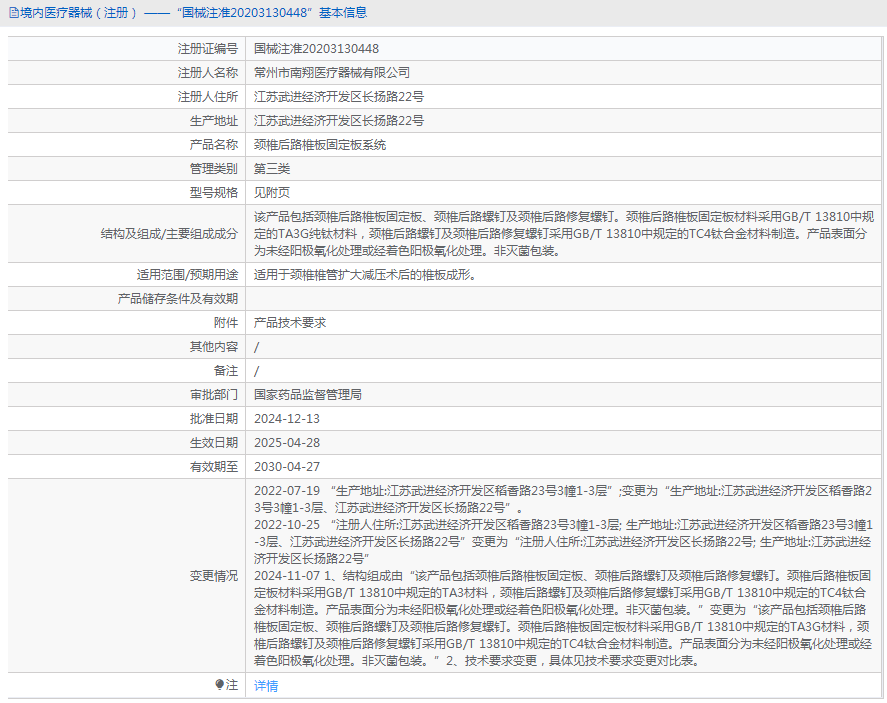Viewport: 887px width, 703px height.
Task: Click the 注册人名称 label
Action: click(x=208, y=72)
